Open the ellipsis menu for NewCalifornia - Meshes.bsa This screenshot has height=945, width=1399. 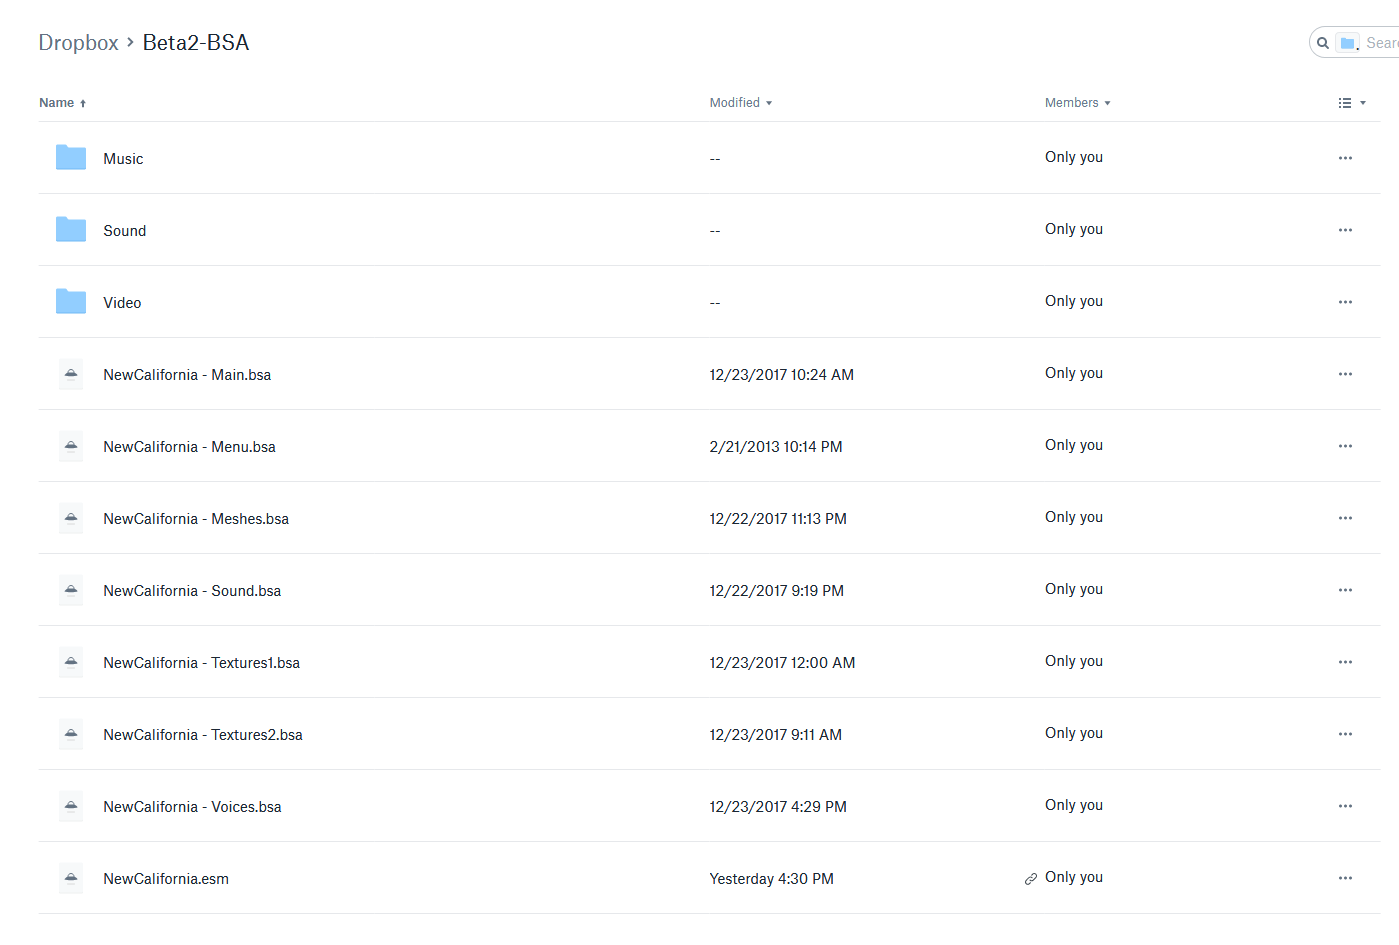(1345, 518)
